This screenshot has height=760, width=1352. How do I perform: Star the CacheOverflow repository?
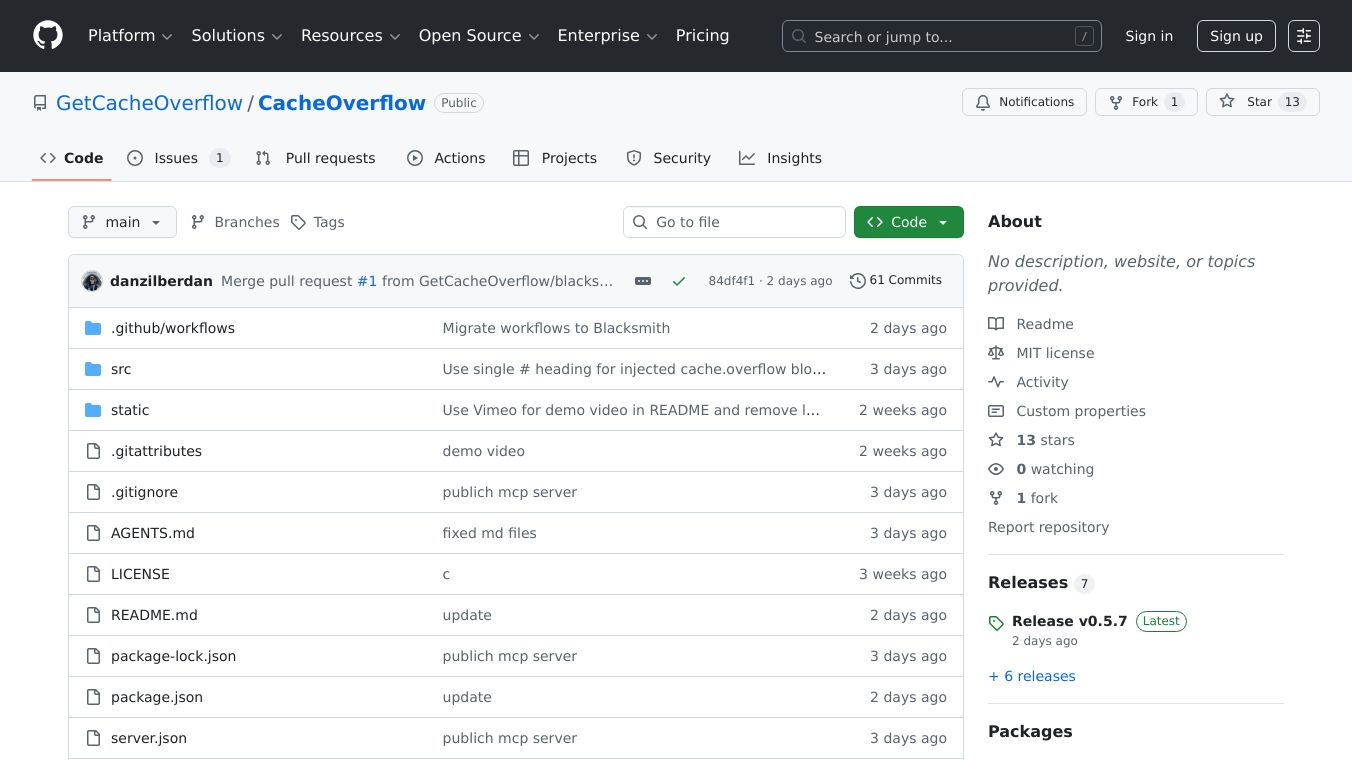[x=1247, y=102]
